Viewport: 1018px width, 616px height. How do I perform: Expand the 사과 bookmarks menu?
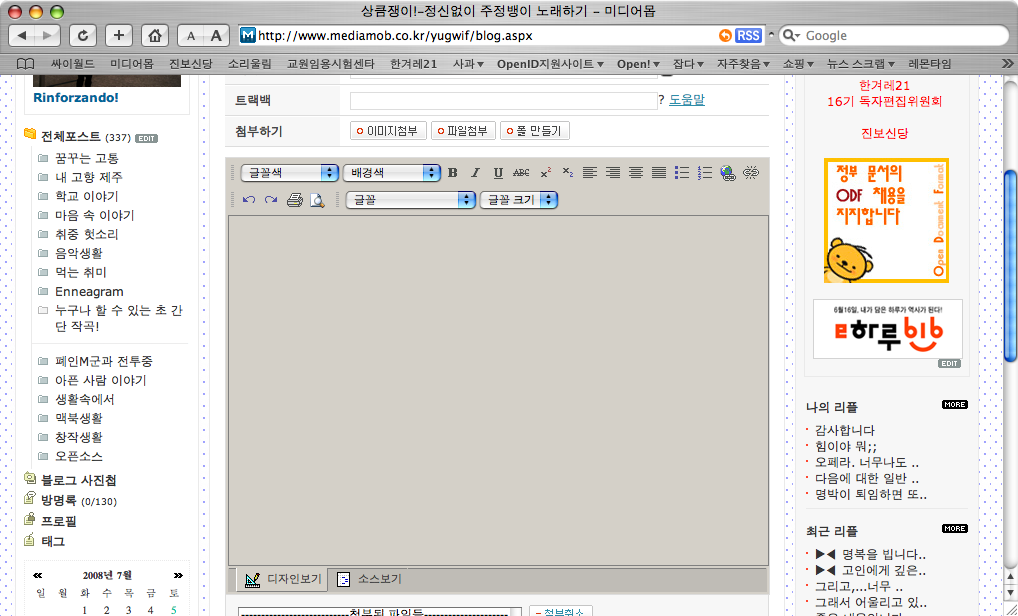coord(468,64)
